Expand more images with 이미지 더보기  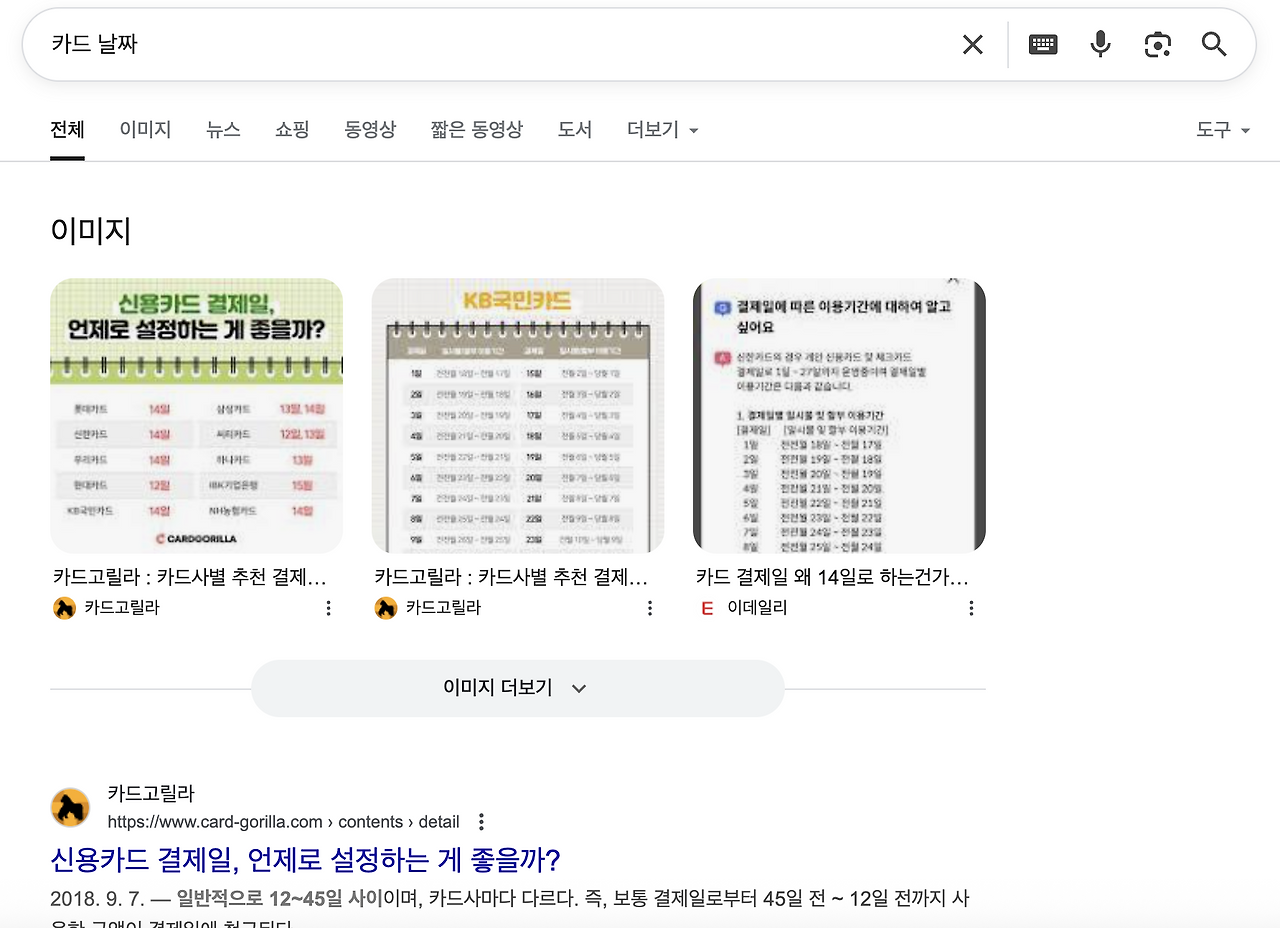point(517,687)
